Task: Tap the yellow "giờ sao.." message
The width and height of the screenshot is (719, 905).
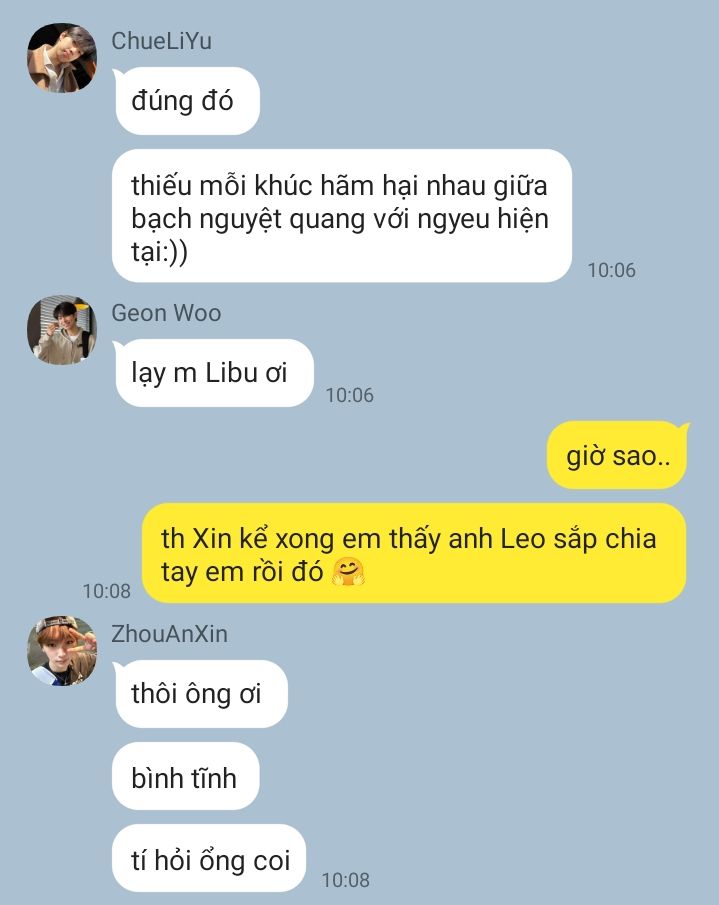Action: pyautogui.click(x=617, y=455)
